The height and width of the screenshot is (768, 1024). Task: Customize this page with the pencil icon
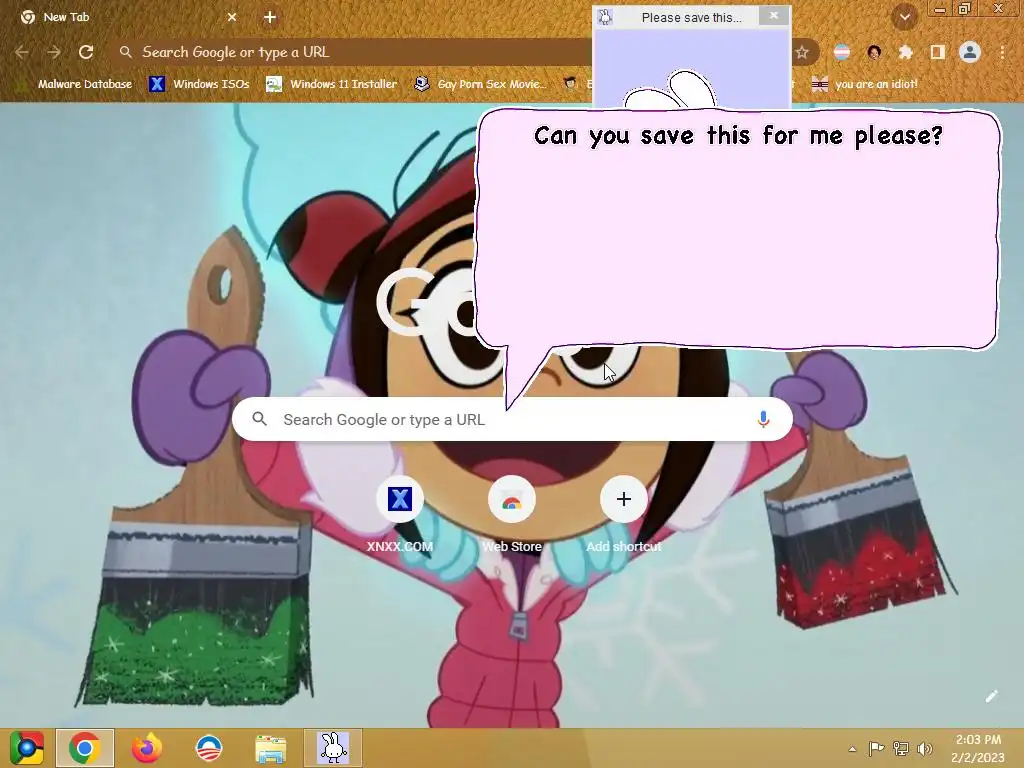coord(991,696)
